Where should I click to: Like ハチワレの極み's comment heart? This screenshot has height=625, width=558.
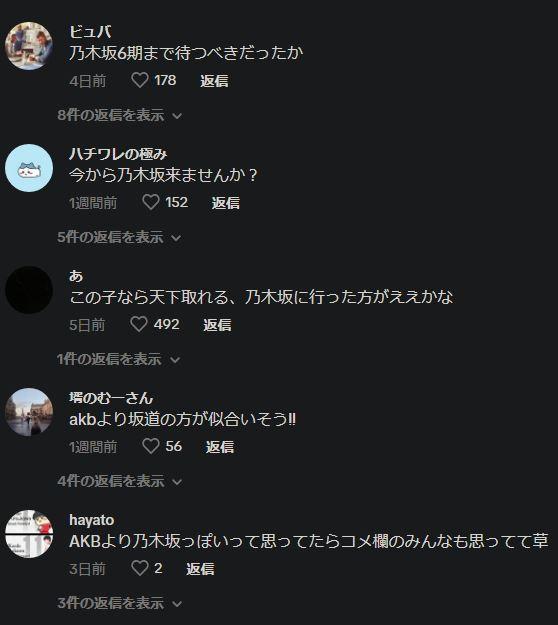pos(151,202)
